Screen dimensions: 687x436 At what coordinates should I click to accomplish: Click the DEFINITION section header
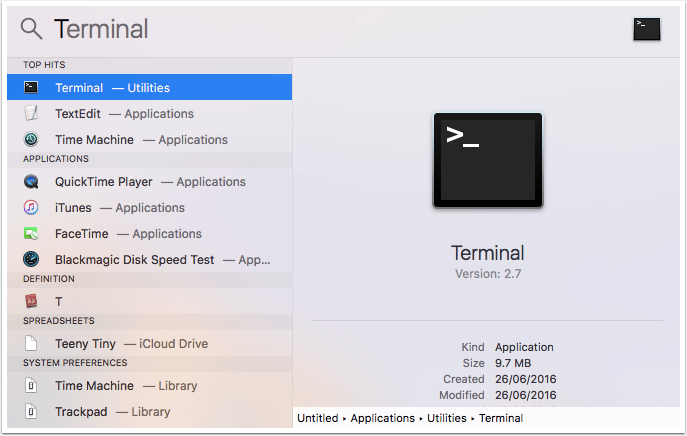tap(49, 279)
